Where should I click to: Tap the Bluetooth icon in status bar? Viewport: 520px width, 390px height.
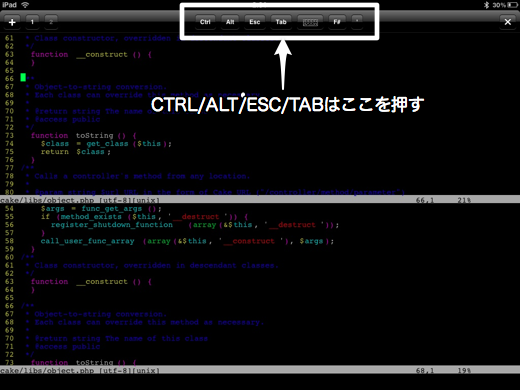click(x=486, y=5)
